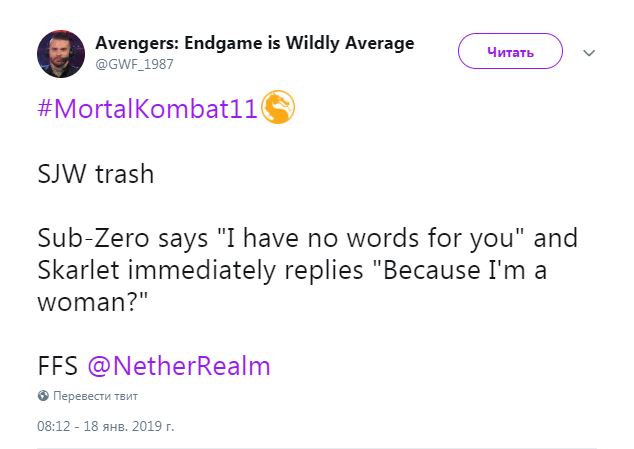
Task: Click display name Avengers: Endgame is Wildly Average
Action: point(255,43)
